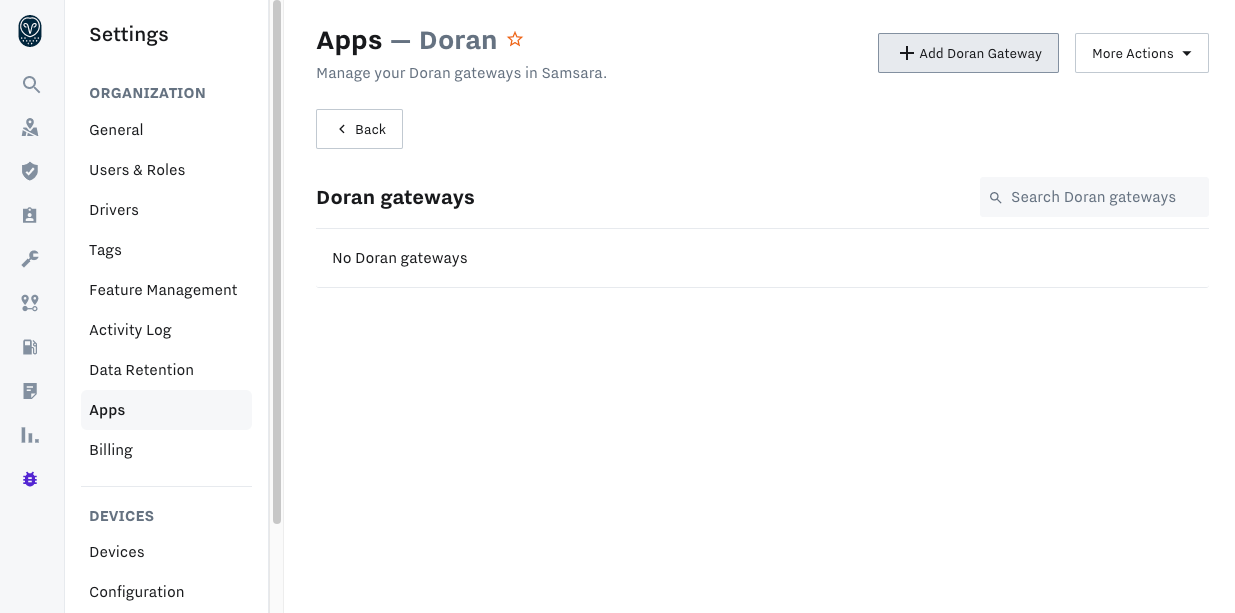Open the Maintenance wrench icon

click(30, 259)
